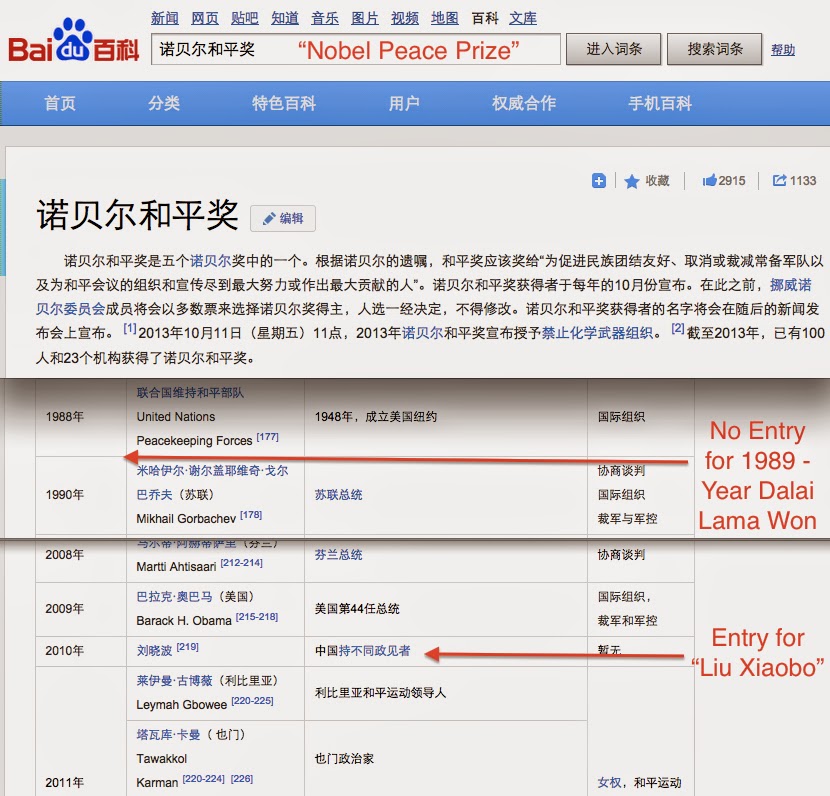Follow the 禁止化学武器组织 link
The width and height of the screenshot is (830, 796).
click(x=597, y=333)
